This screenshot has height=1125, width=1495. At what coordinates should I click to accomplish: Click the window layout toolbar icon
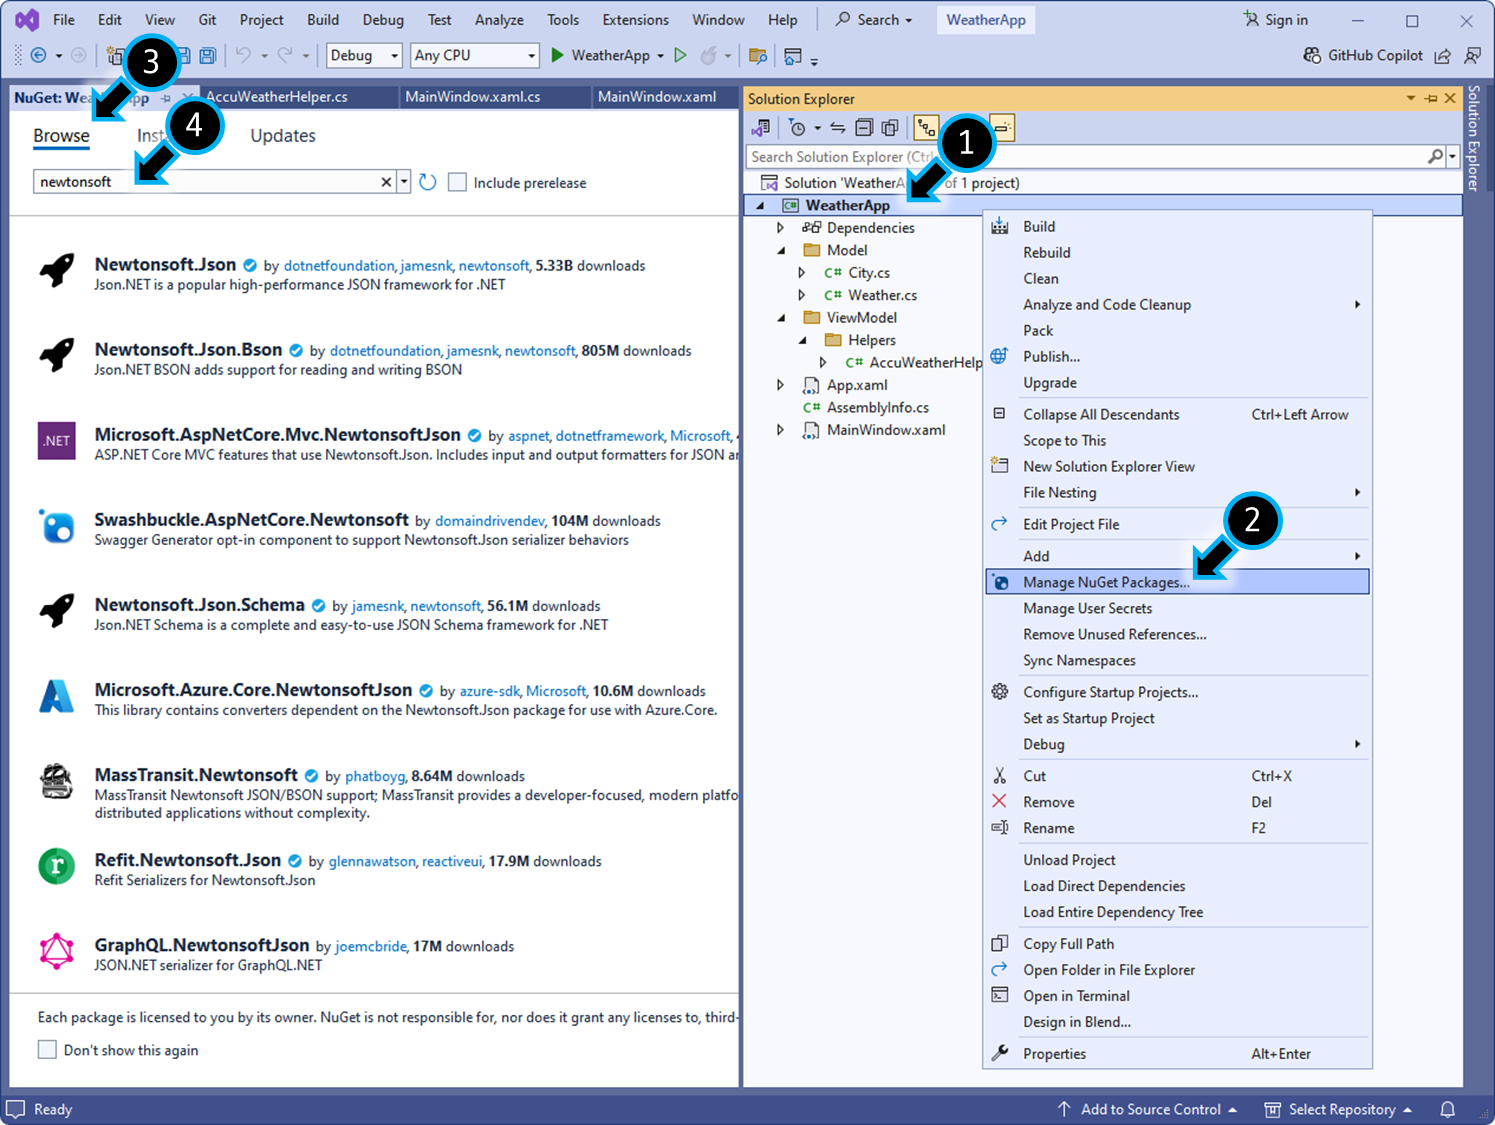[x=793, y=56]
